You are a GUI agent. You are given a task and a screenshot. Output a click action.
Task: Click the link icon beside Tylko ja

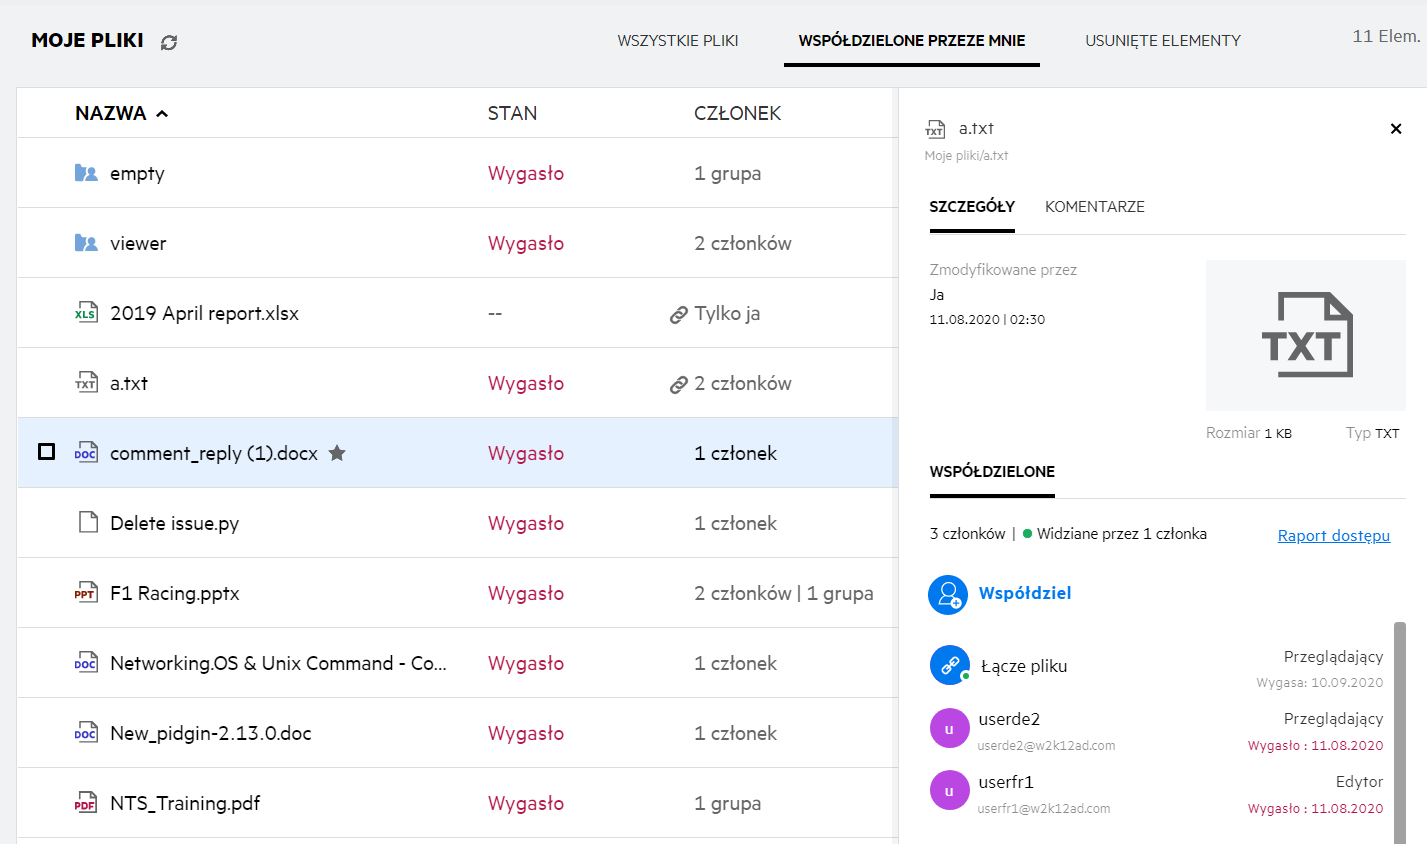point(678,314)
